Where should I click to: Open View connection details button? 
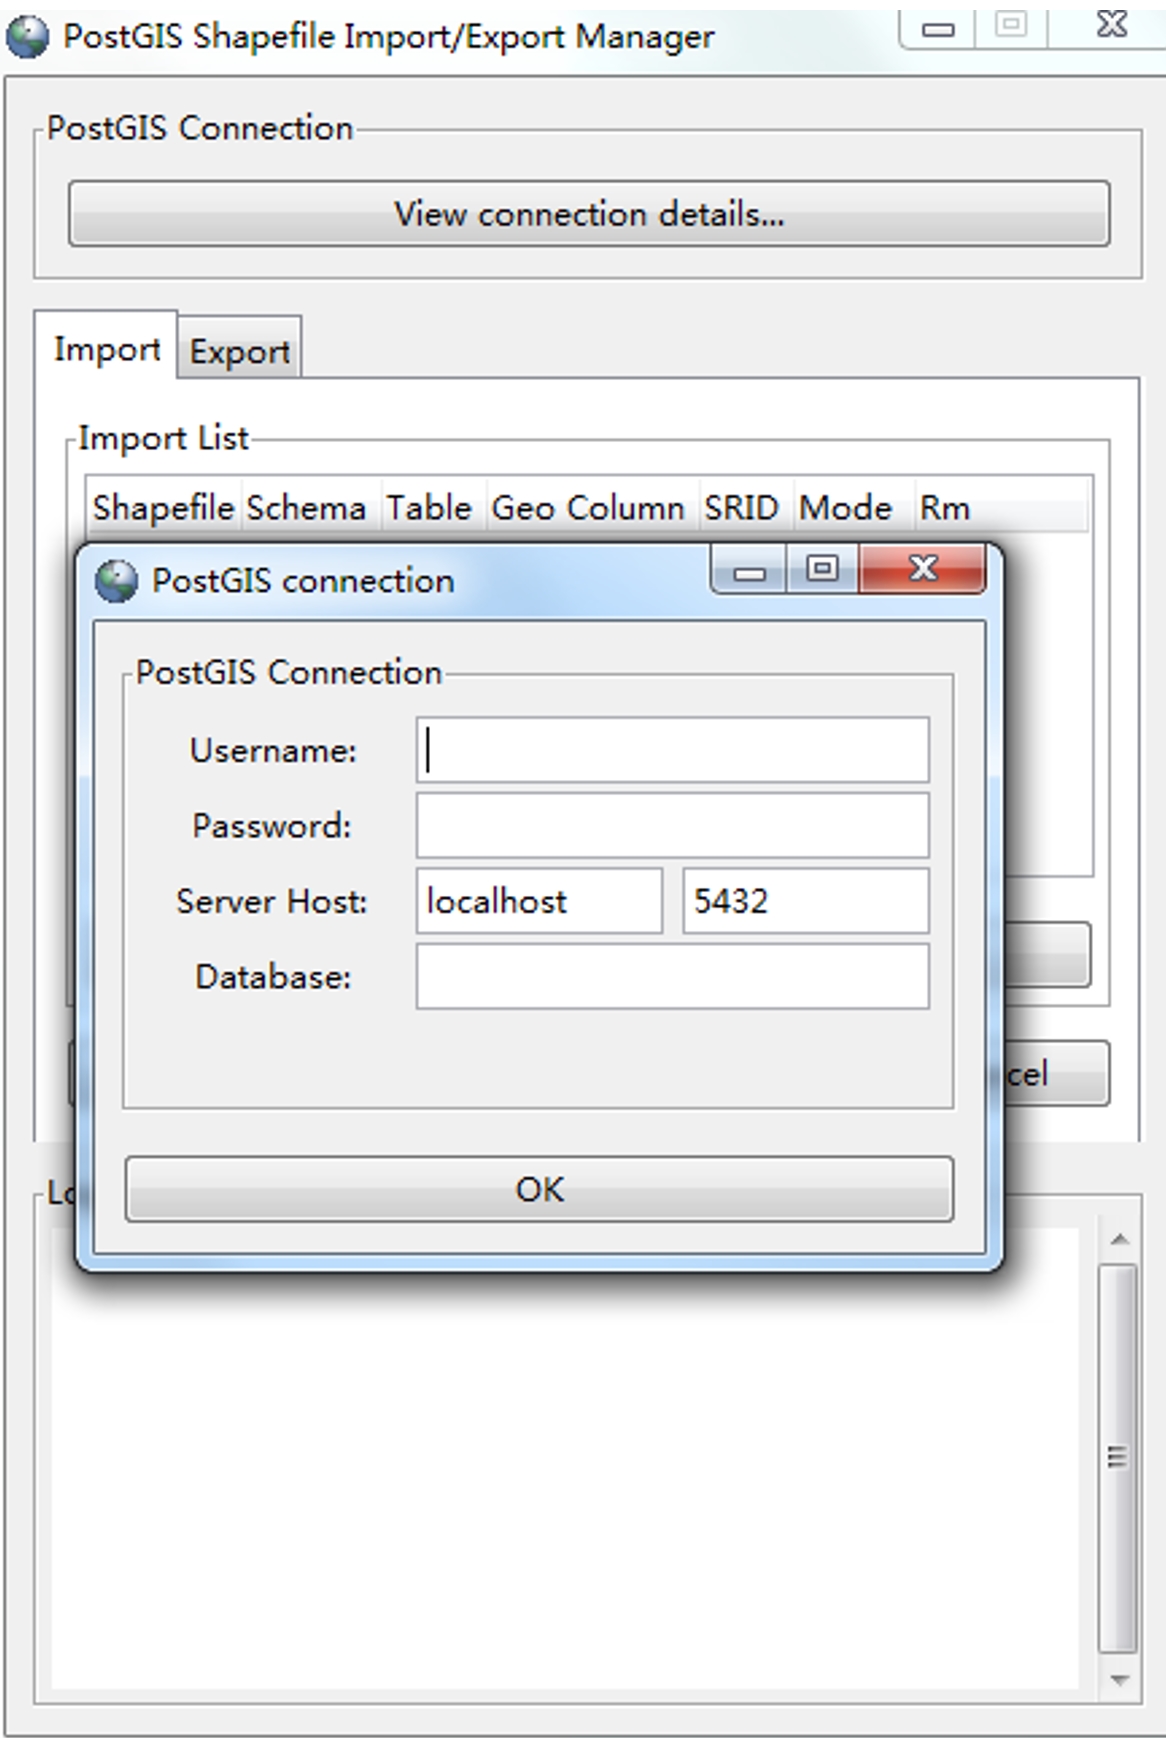coord(588,214)
